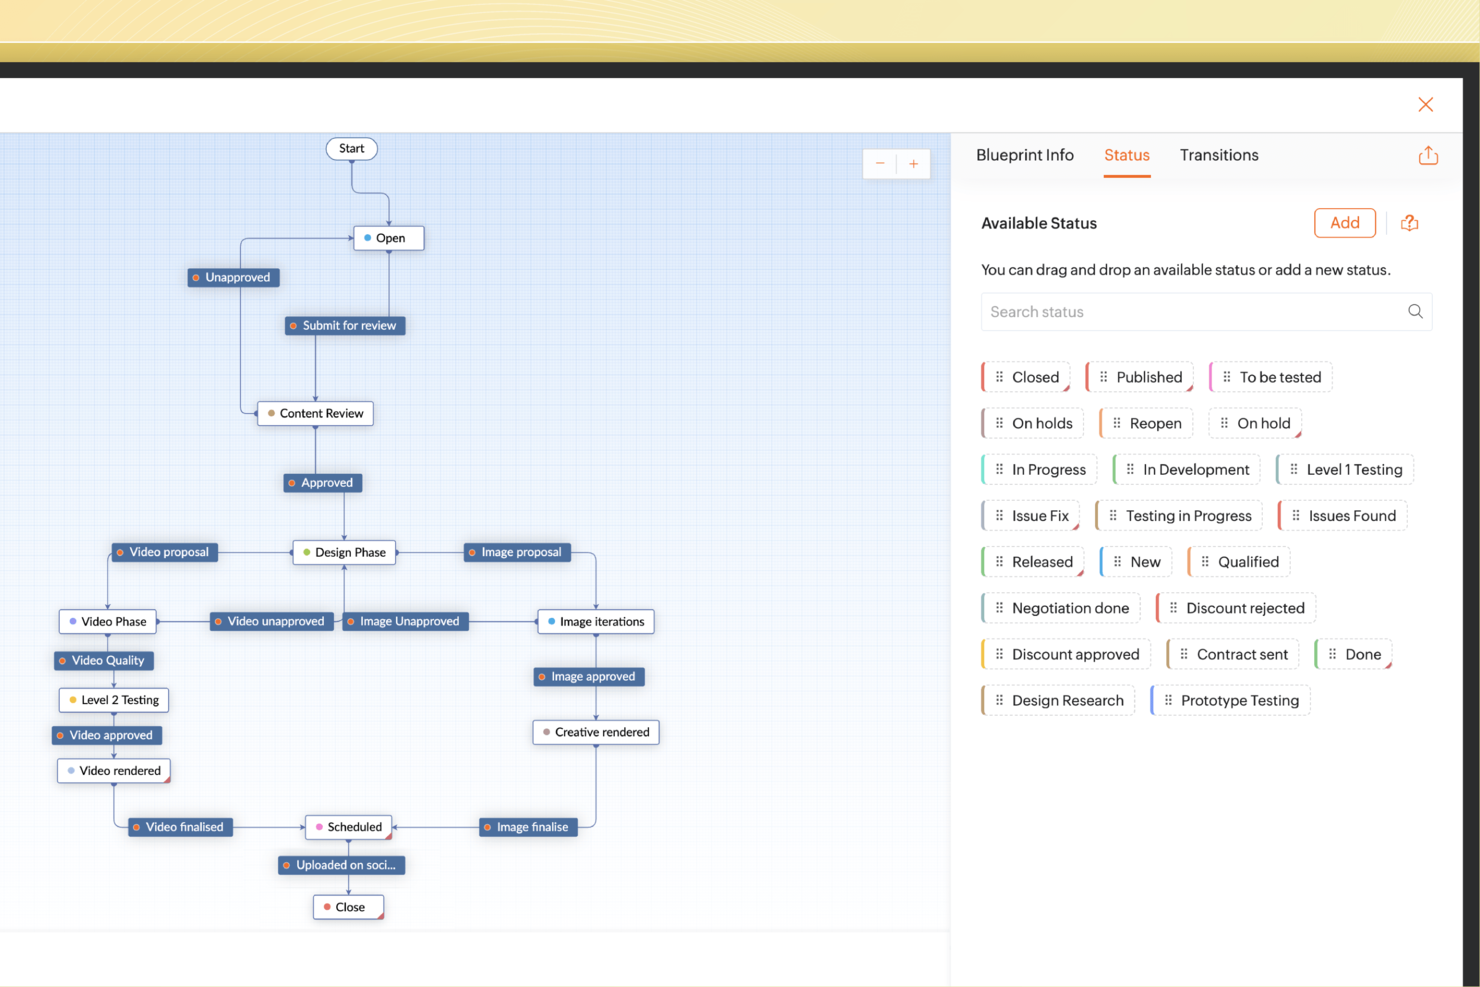
Task: Click drag handle on Closed status
Action: point(999,377)
